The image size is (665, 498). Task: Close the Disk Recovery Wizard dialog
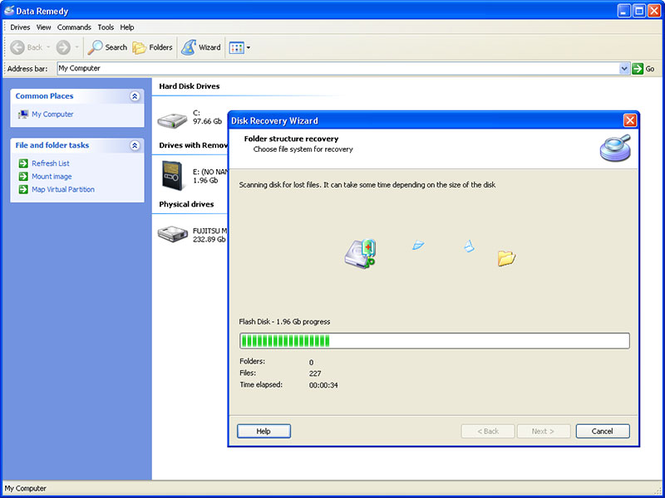(x=630, y=120)
